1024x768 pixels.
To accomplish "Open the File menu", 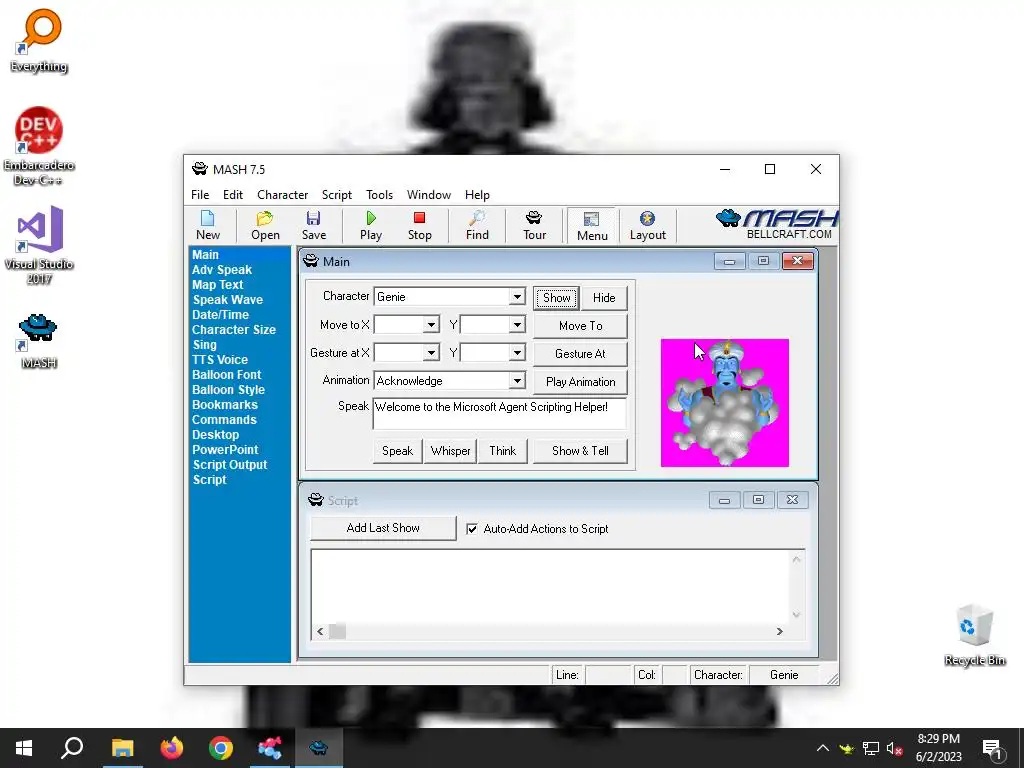I will point(200,195).
